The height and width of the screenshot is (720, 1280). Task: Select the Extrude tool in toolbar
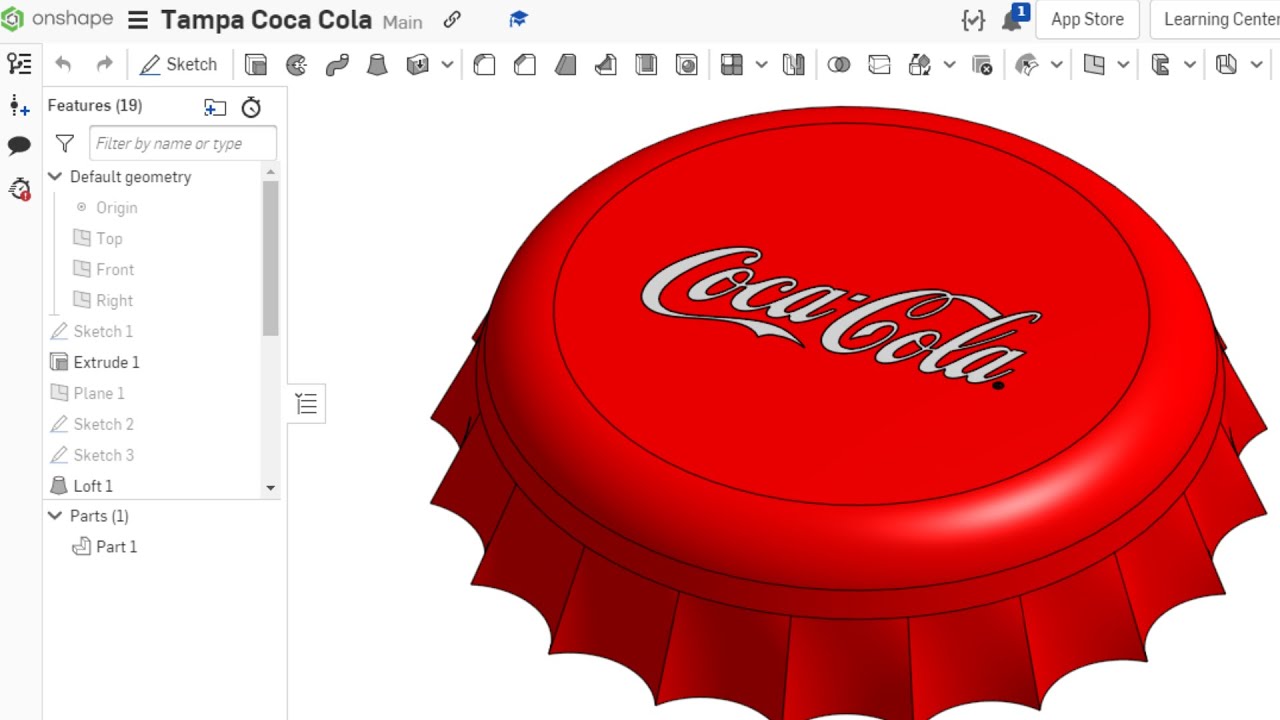[x=256, y=65]
